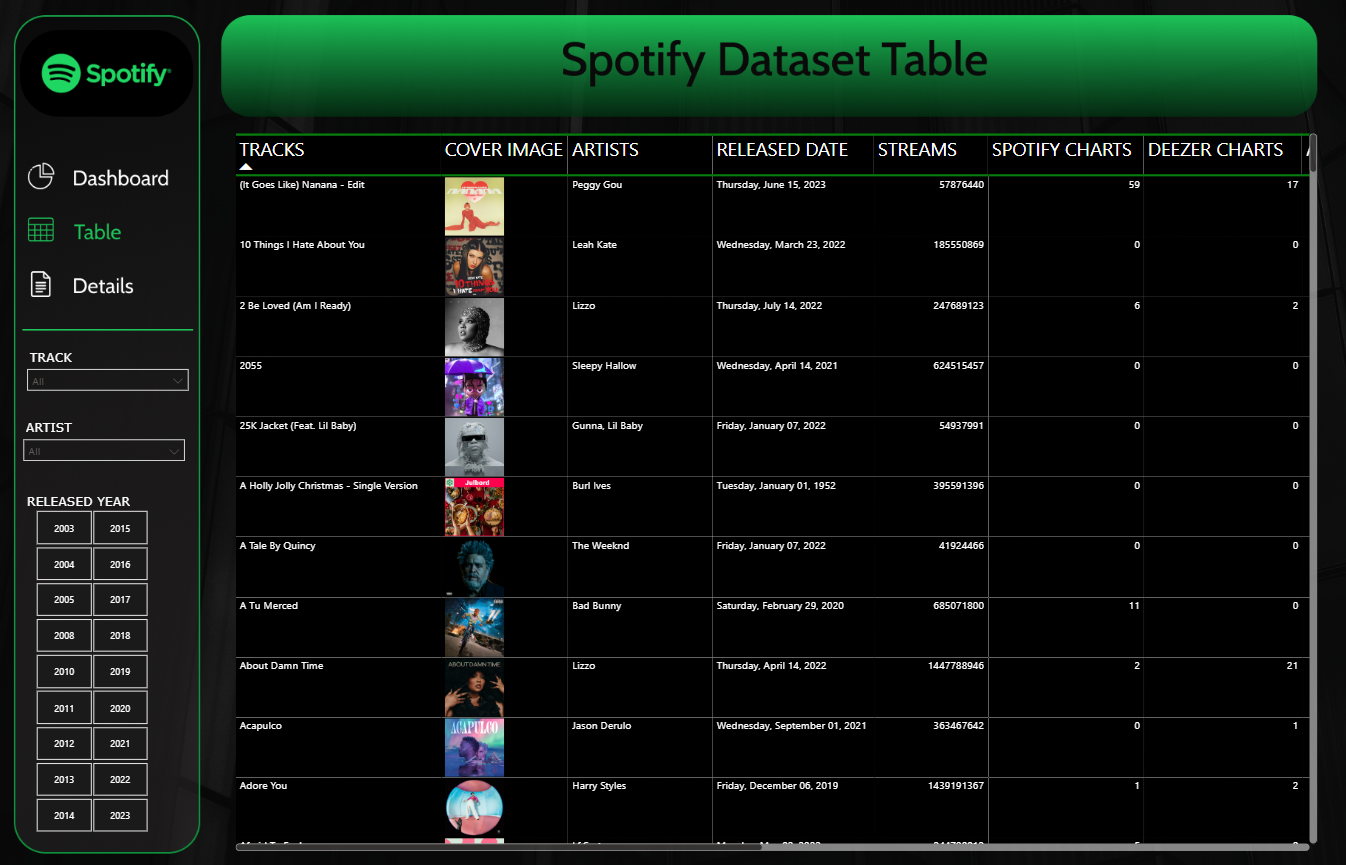Click the sort arrow under the TRACKS header

click(246, 167)
